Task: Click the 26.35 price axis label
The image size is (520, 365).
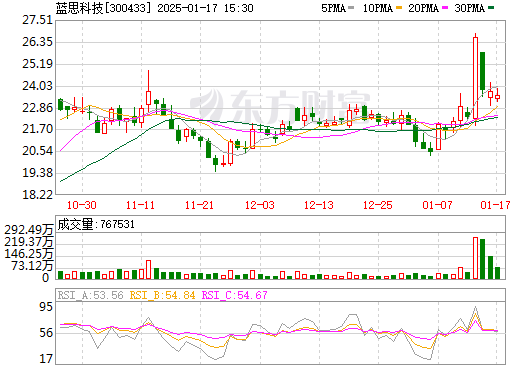Action: [37, 42]
